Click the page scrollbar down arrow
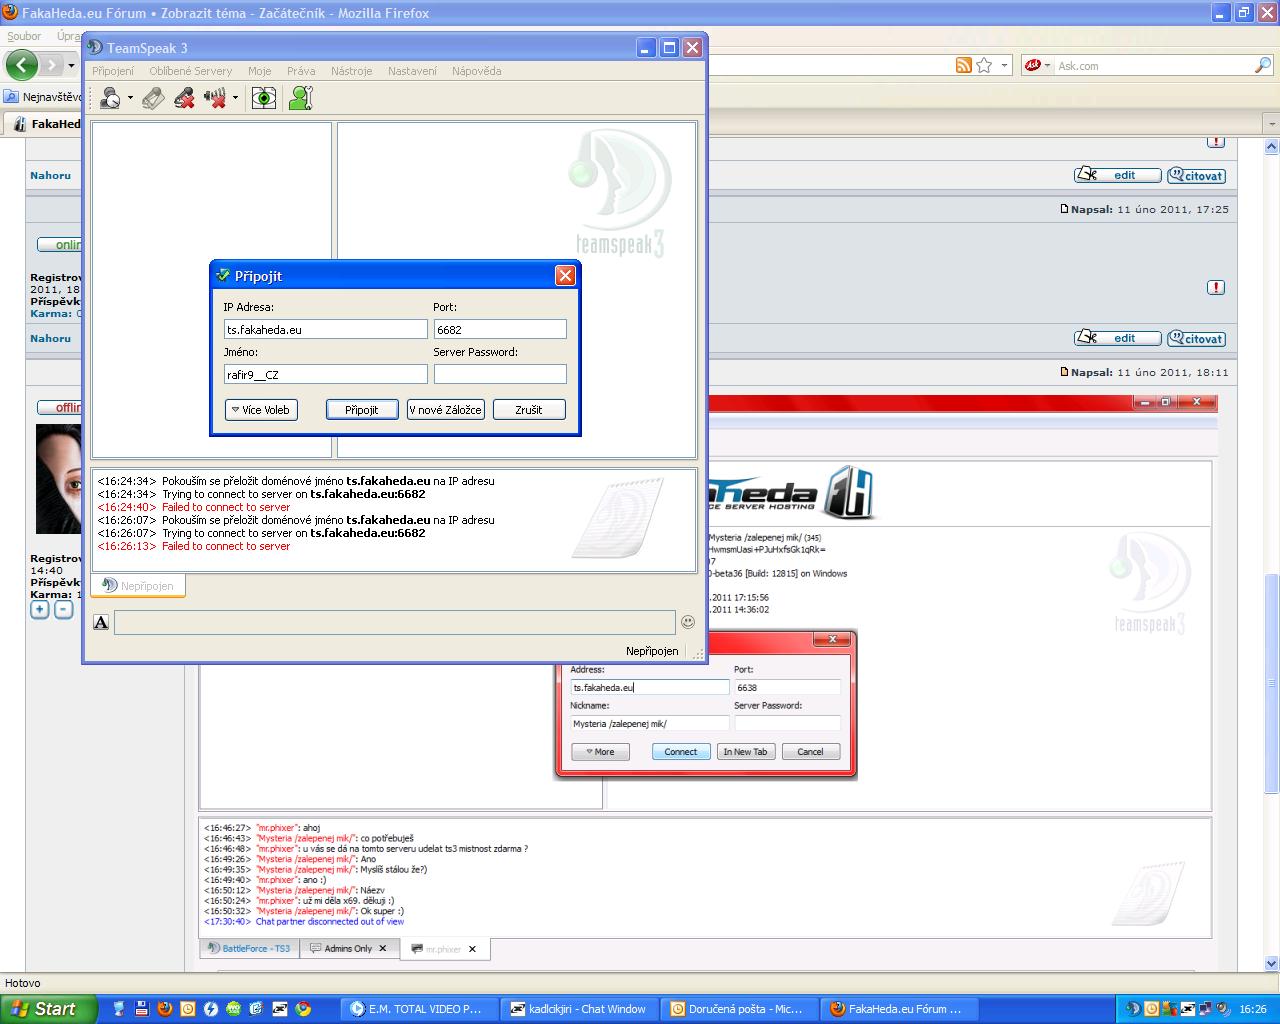The image size is (1280, 1024). (x=1272, y=963)
